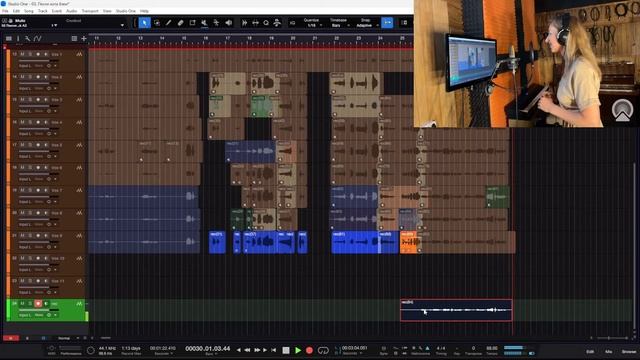Open input dropdown arrow on track 22
Image resolution: width=640 pixels, height=360 pixels.
click(x=56, y=270)
